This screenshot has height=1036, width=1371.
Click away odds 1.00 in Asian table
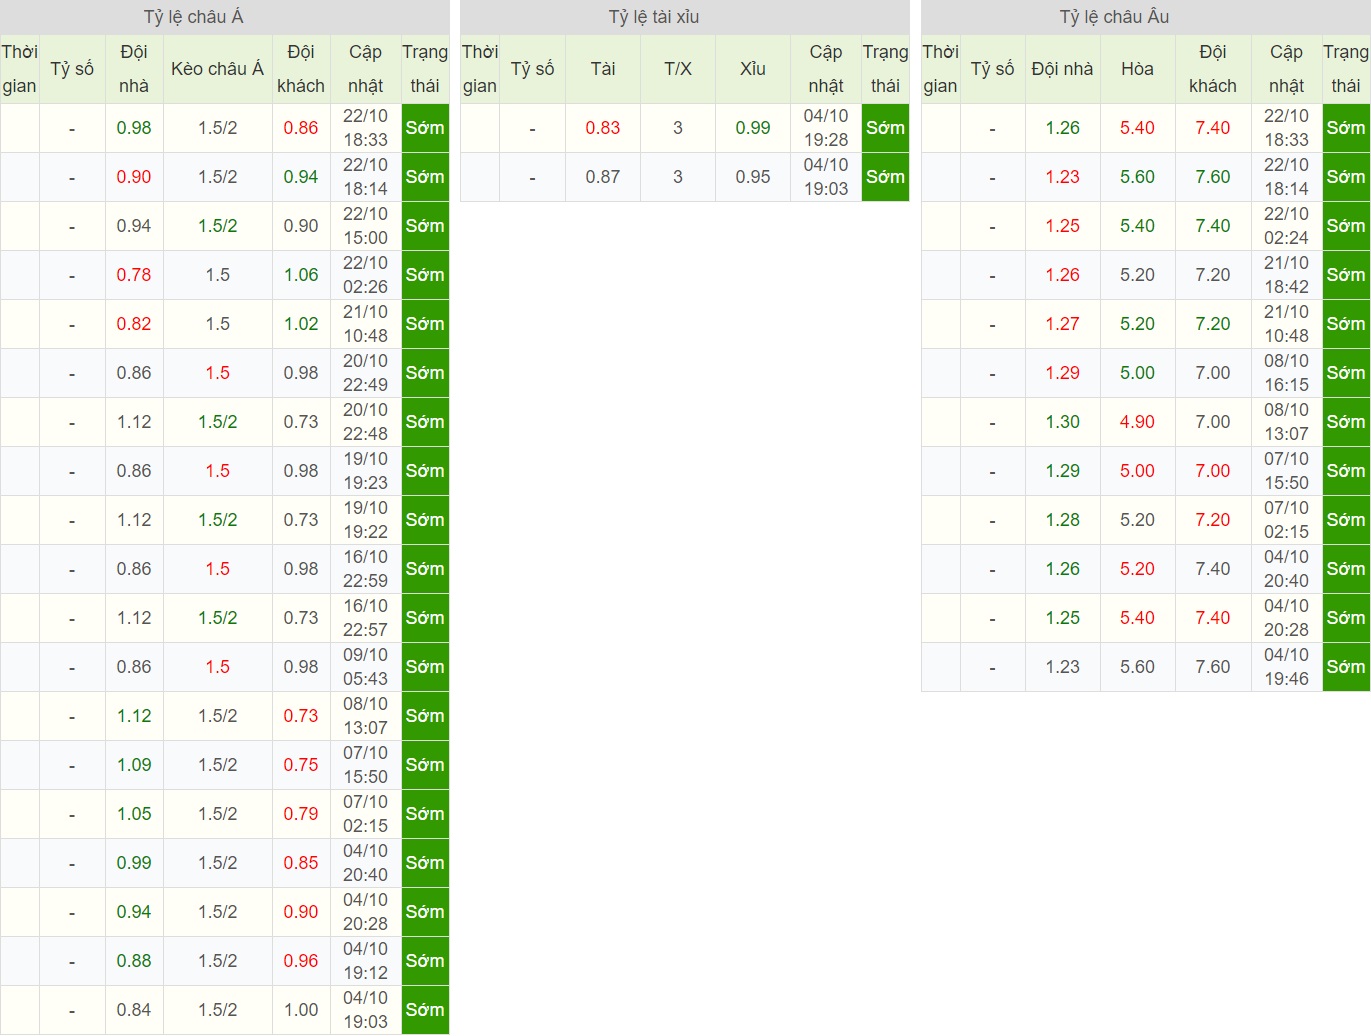301,1010
